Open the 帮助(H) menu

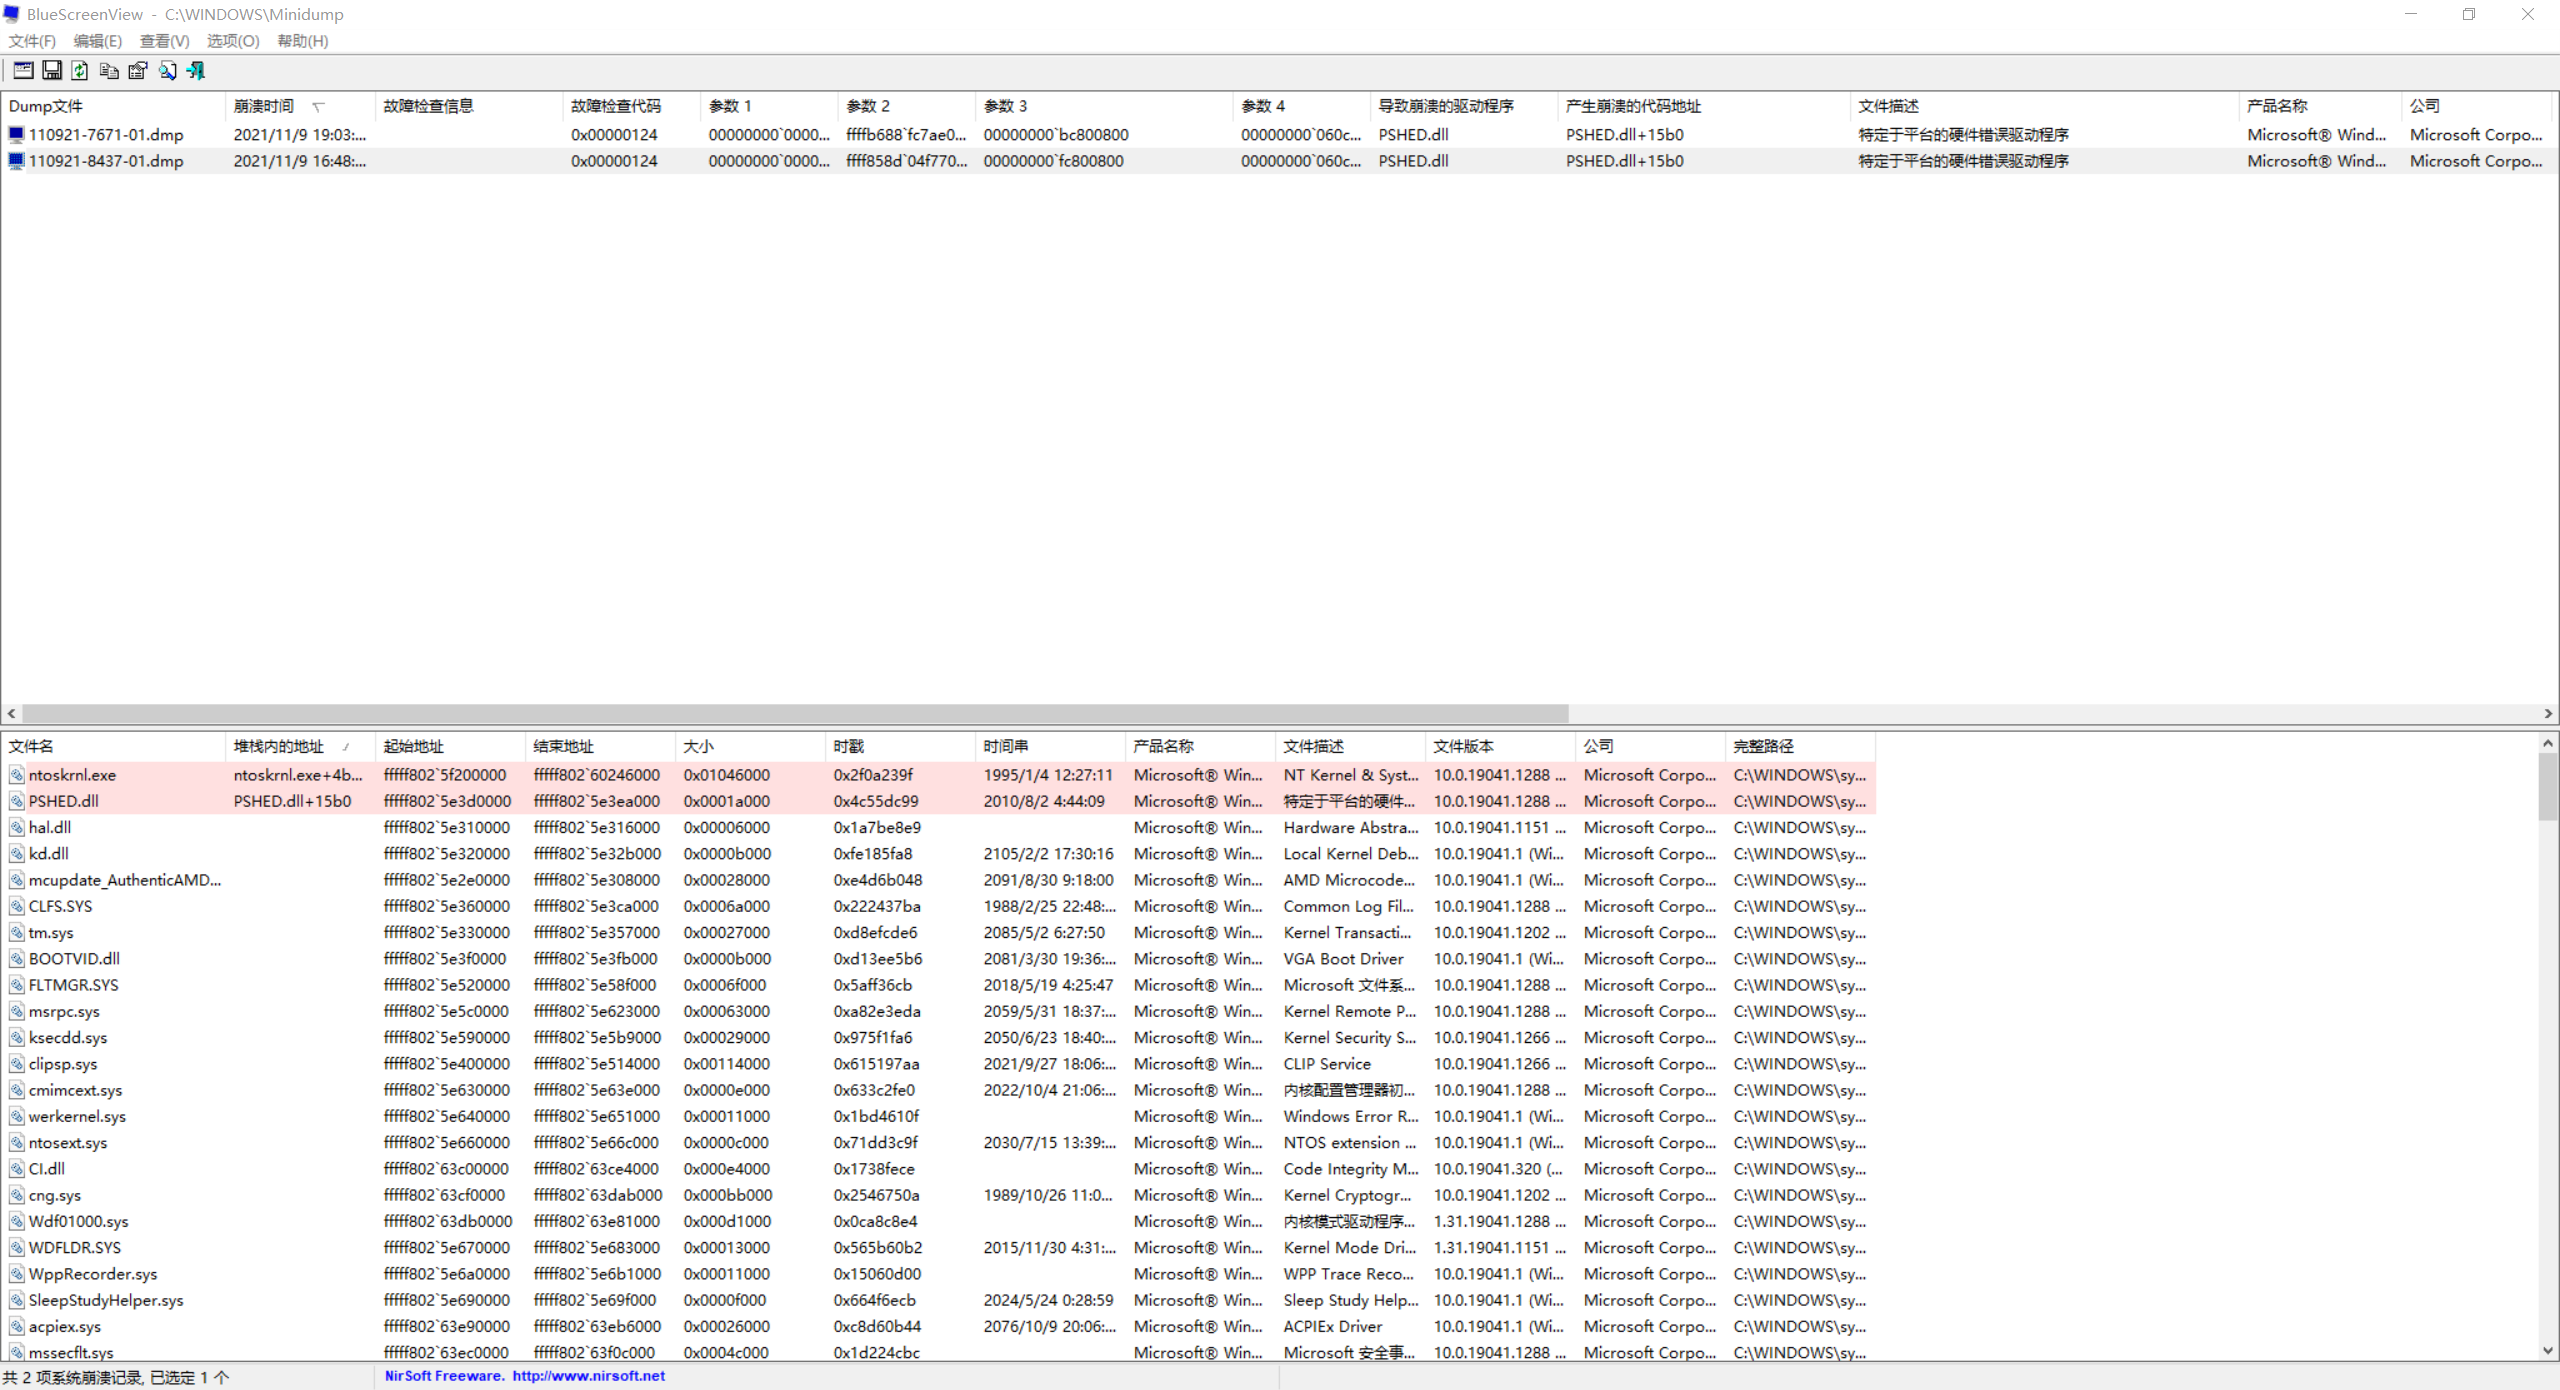(302, 41)
